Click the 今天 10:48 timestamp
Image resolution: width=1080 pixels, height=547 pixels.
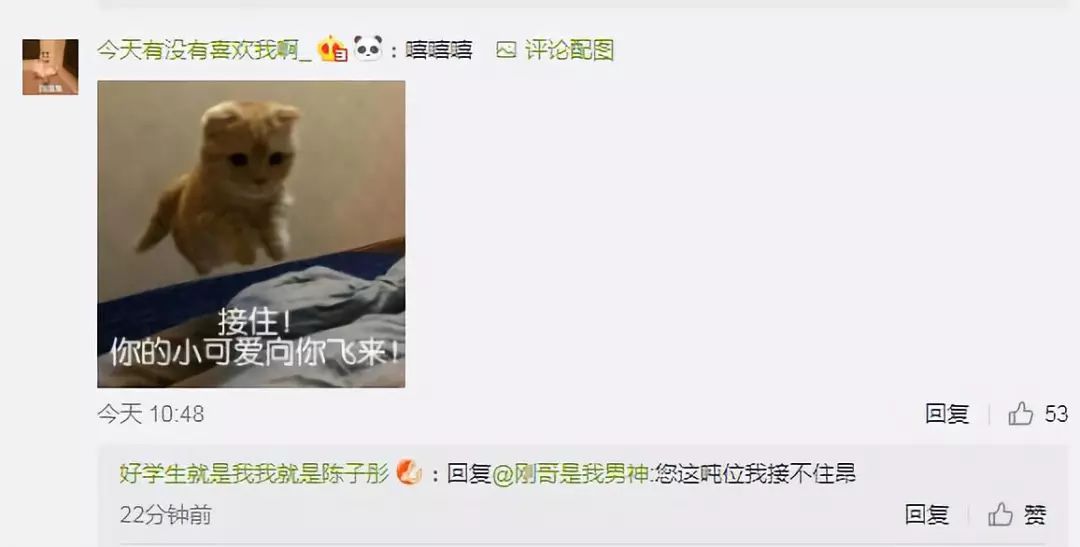coord(151,414)
